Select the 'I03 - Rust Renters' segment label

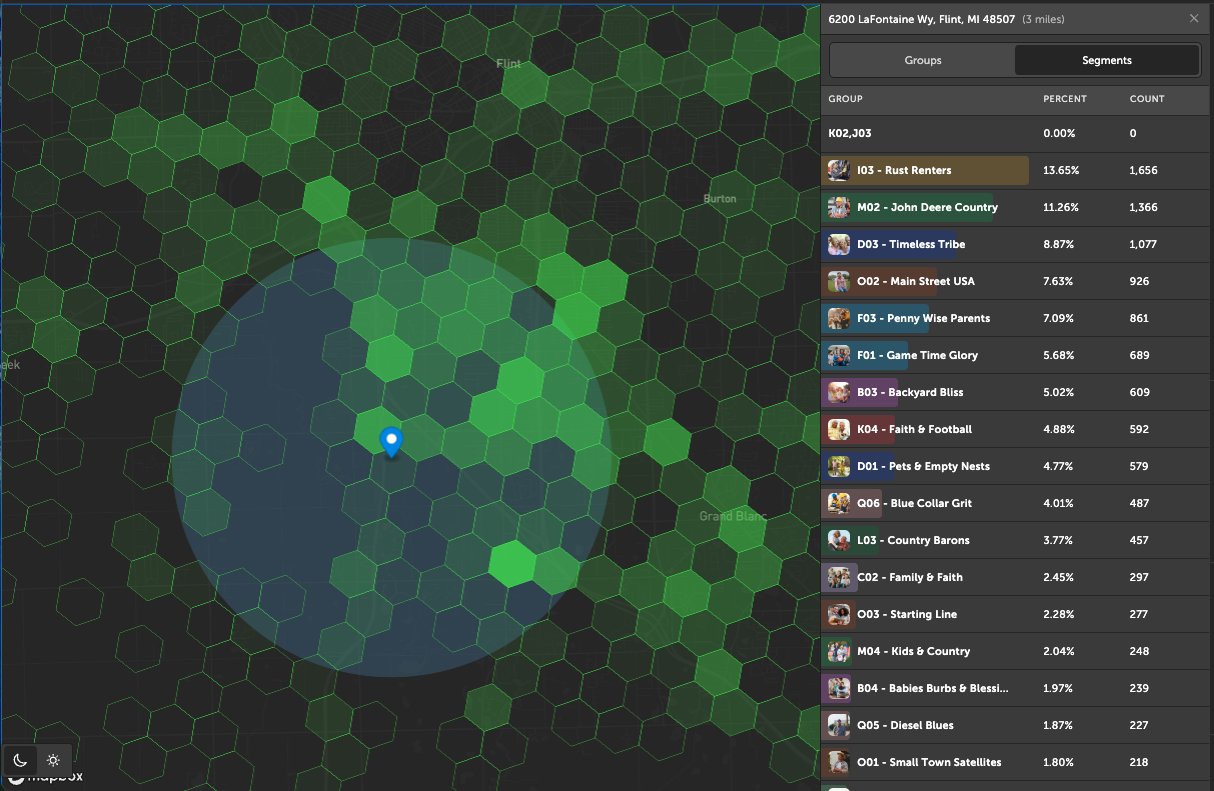click(904, 170)
